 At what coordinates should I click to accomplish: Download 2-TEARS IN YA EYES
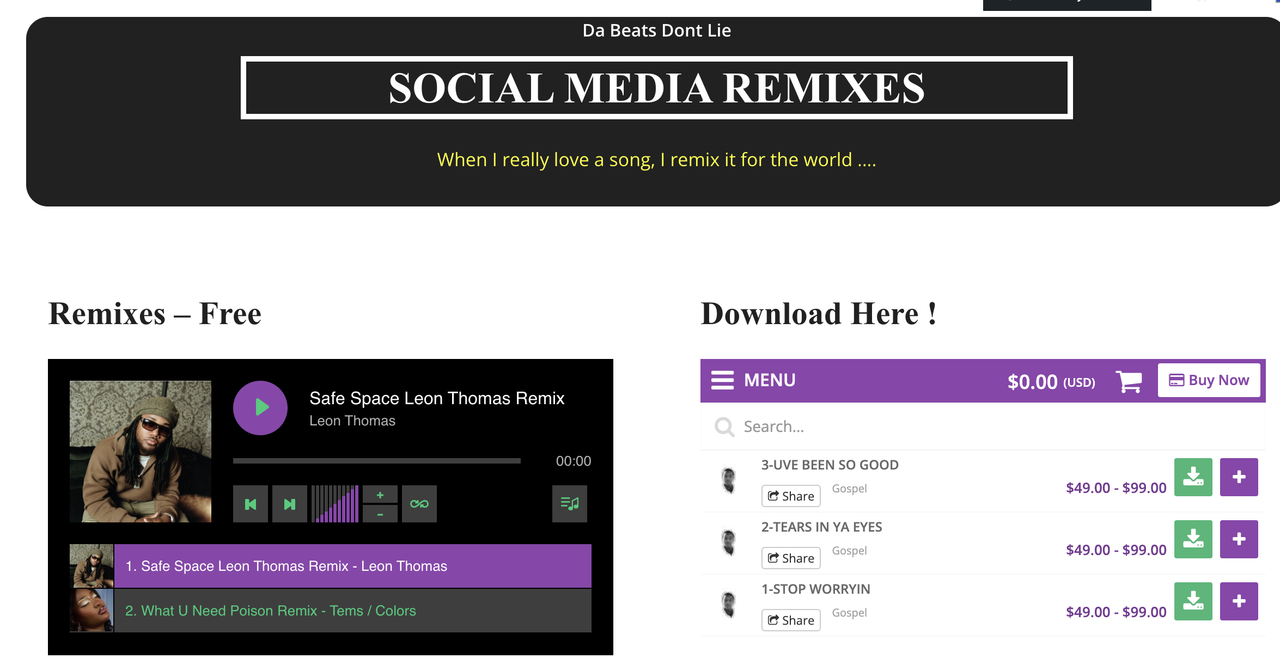tap(1193, 539)
